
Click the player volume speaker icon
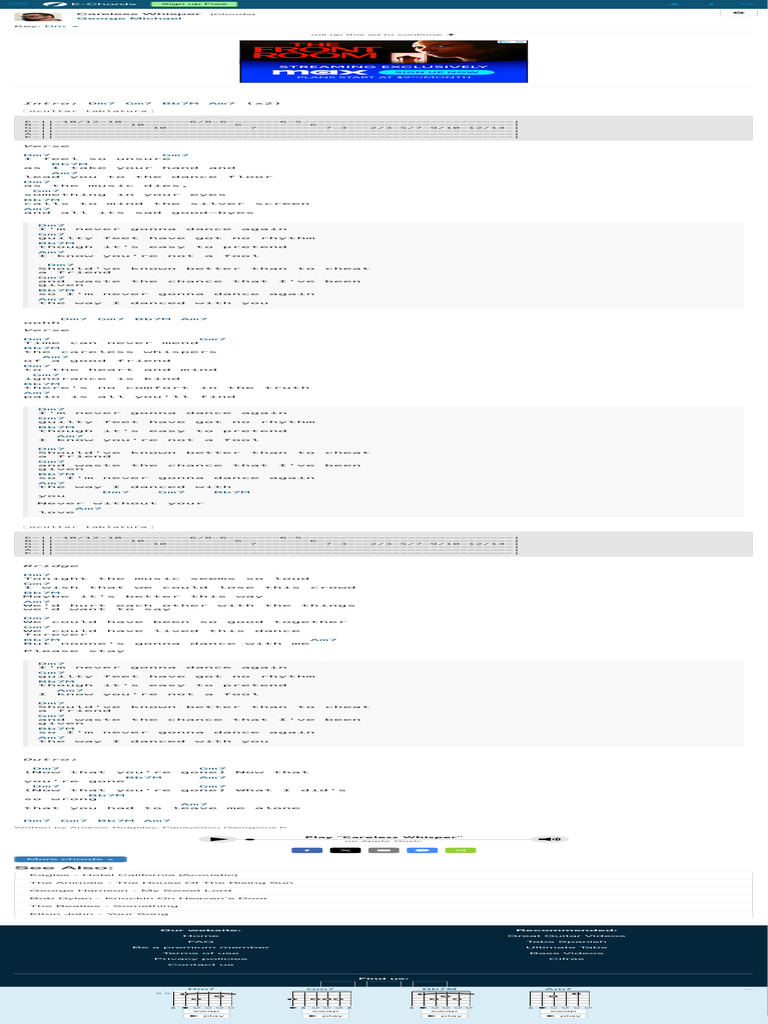(x=550, y=839)
